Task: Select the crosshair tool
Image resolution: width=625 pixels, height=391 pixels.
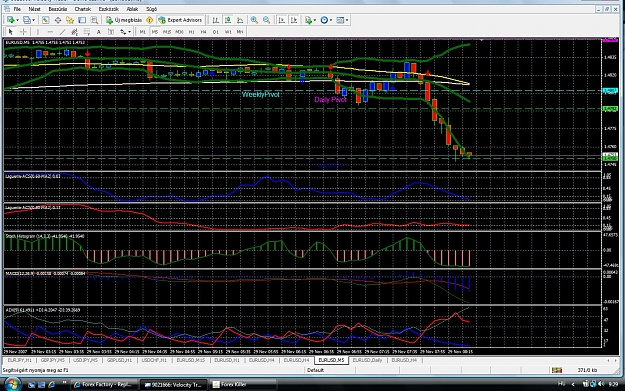Action: point(23,31)
